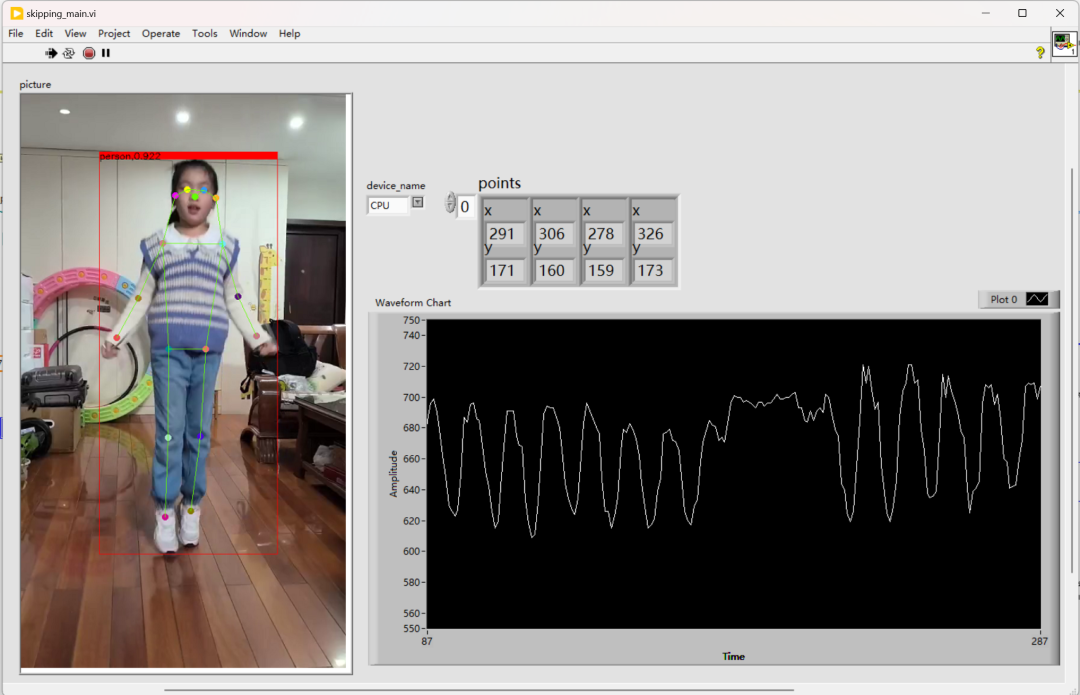1080x695 pixels.
Task: Click the vertical scrollbar on right edge
Action: [x=1072, y=371]
